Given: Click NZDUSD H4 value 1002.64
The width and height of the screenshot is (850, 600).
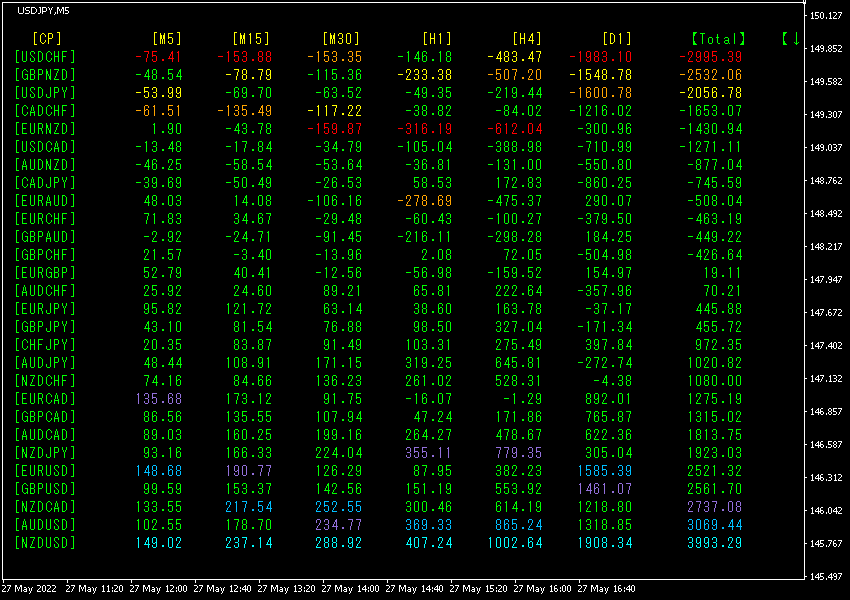Looking at the screenshot, I should (x=515, y=543).
